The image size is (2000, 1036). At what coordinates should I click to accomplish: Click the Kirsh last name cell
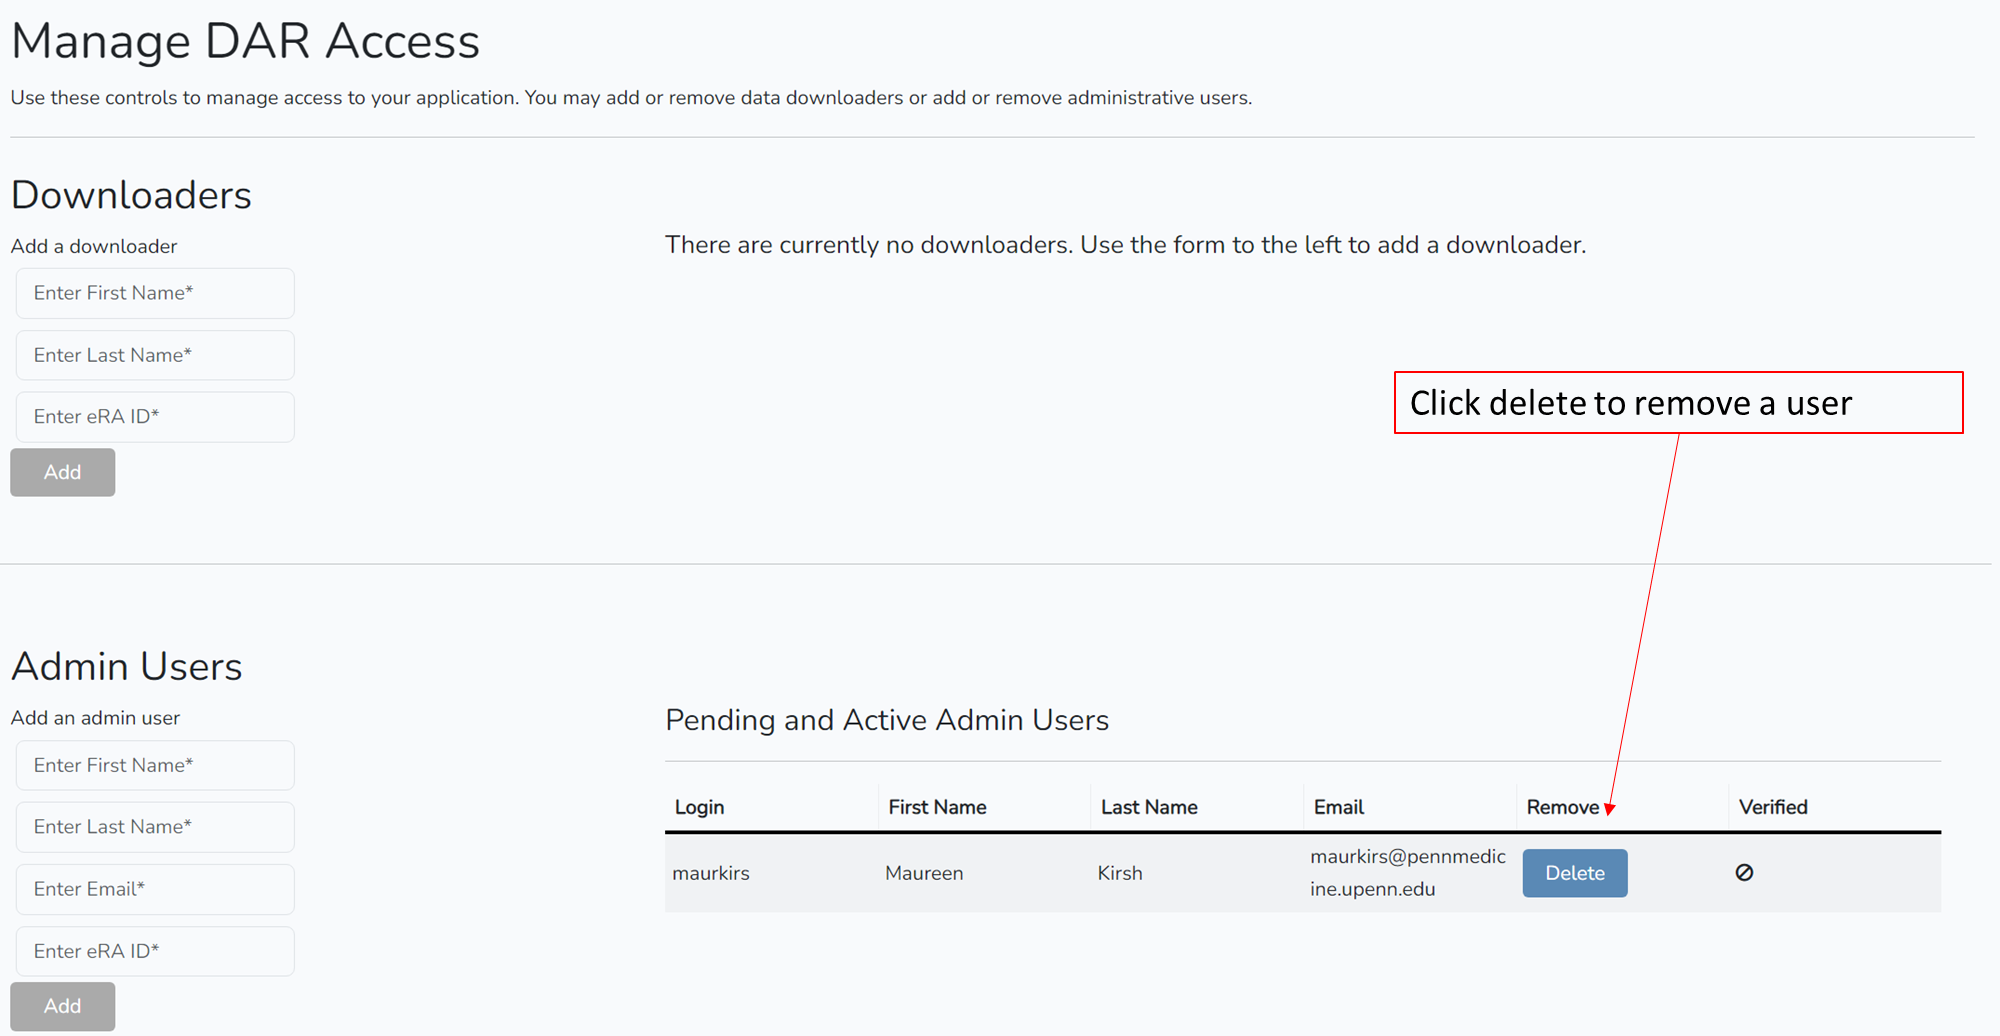tap(1119, 873)
